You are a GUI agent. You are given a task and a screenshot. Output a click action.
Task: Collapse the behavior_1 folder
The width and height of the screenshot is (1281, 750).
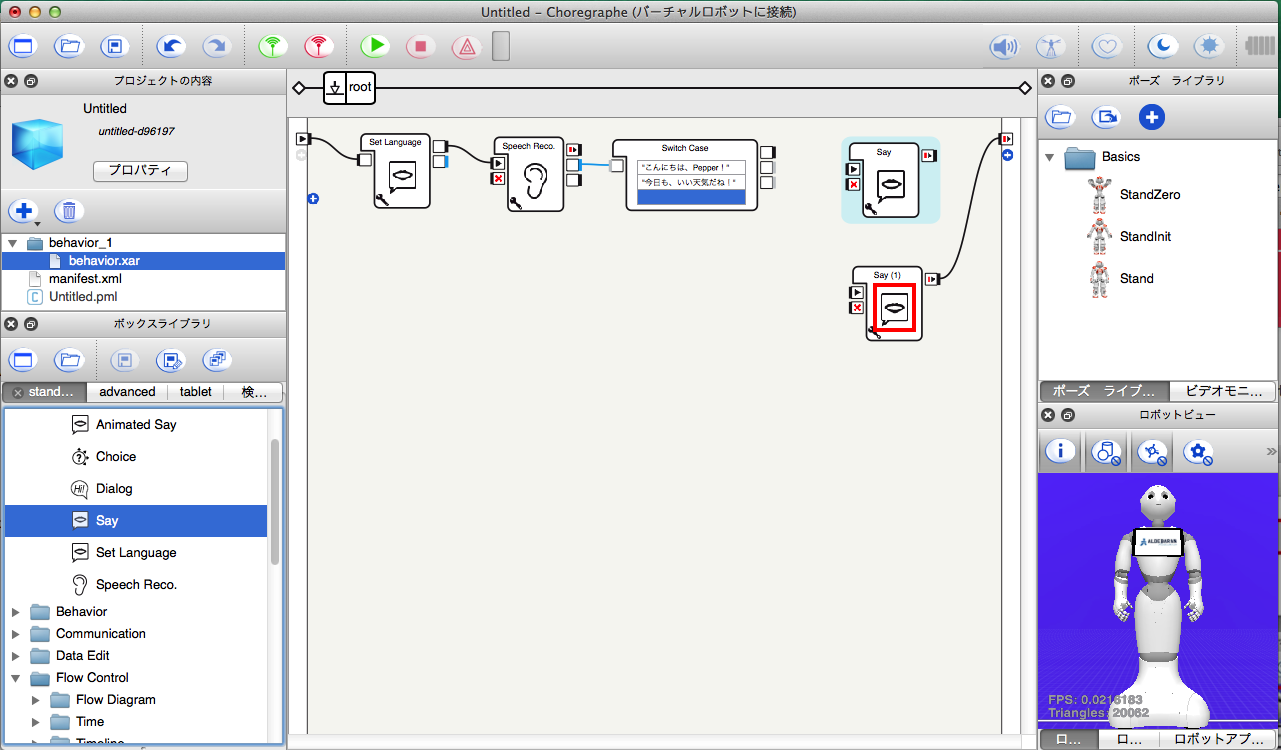[12, 243]
